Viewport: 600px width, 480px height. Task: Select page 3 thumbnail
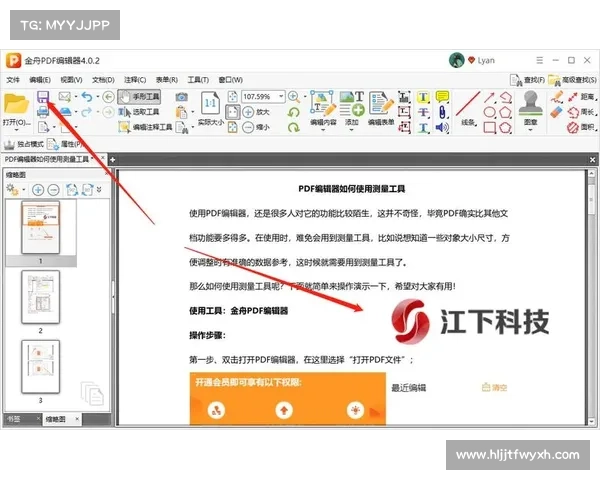click(41, 367)
